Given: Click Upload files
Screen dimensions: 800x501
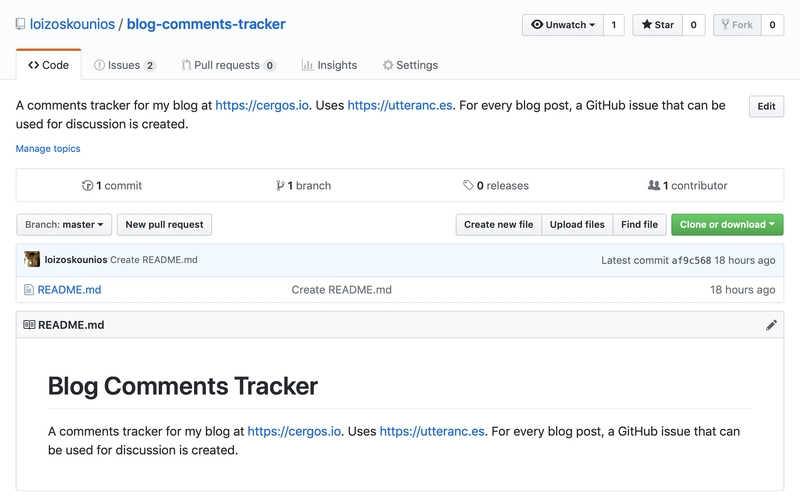Looking at the screenshot, I should (577, 224).
